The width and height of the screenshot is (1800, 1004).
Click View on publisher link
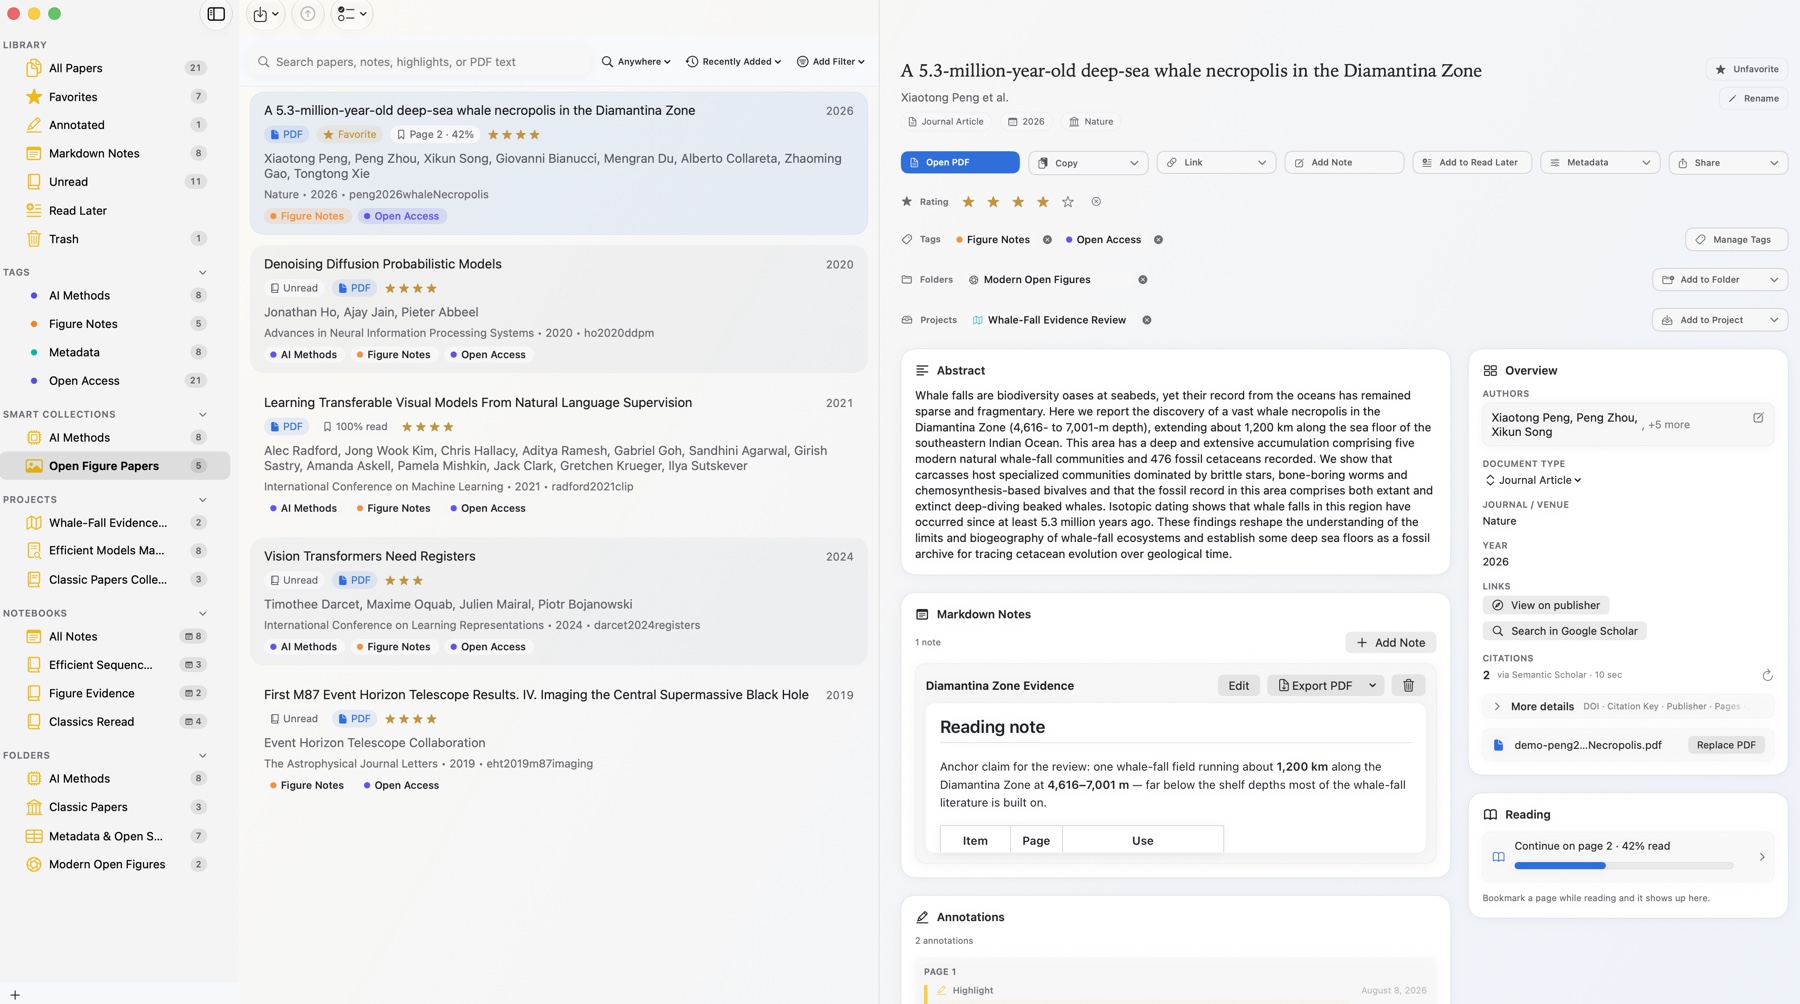[1545, 606]
